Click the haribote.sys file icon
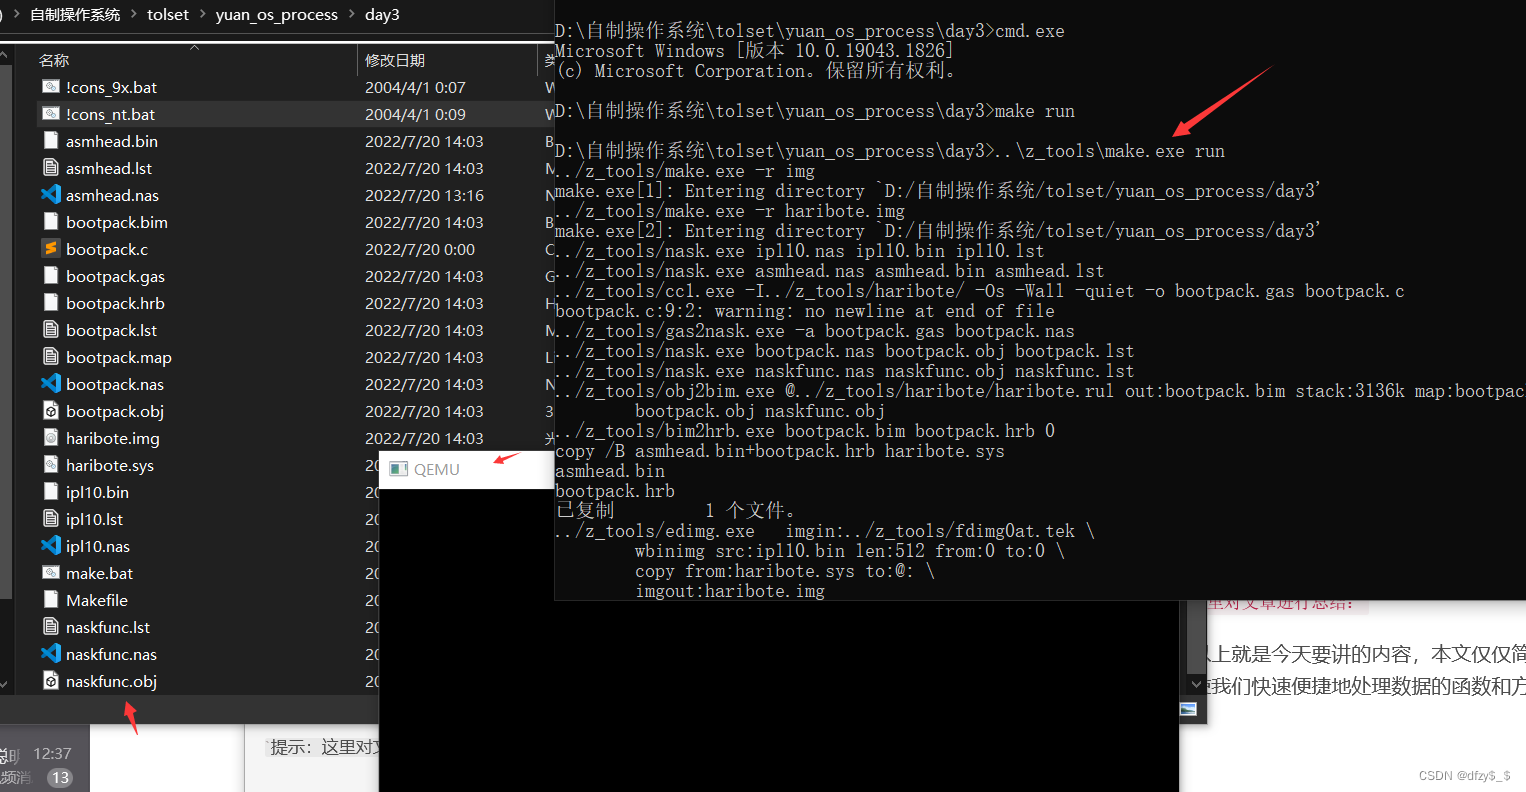 [x=51, y=465]
